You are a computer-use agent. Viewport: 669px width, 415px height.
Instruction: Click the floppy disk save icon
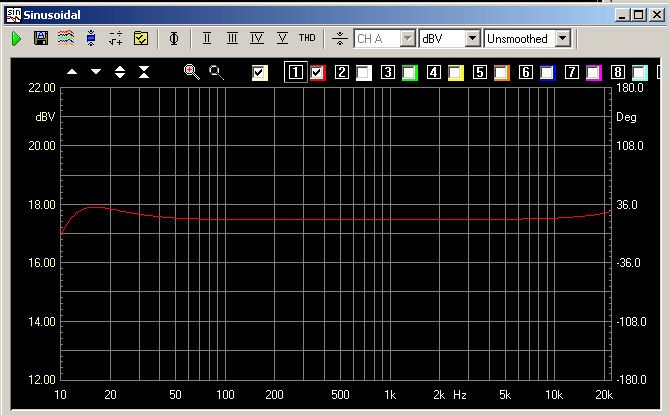pyautogui.click(x=41, y=38)
